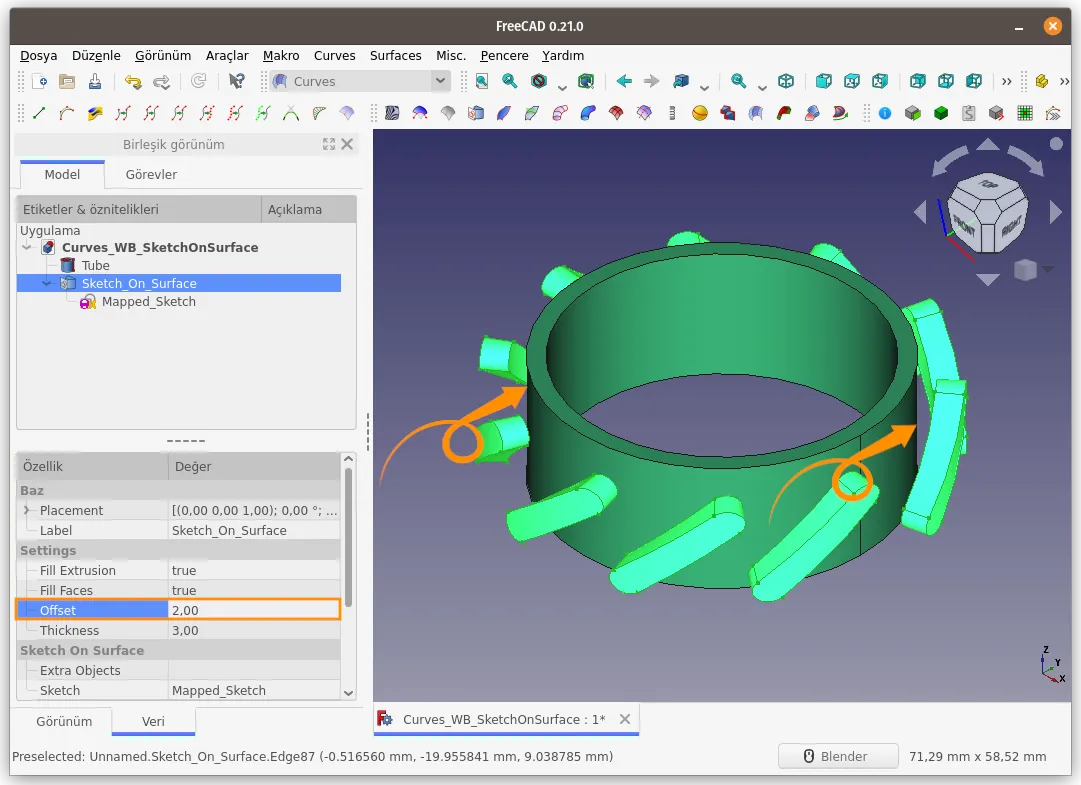Click the green dotted curve tool icon

coord(263,113)
